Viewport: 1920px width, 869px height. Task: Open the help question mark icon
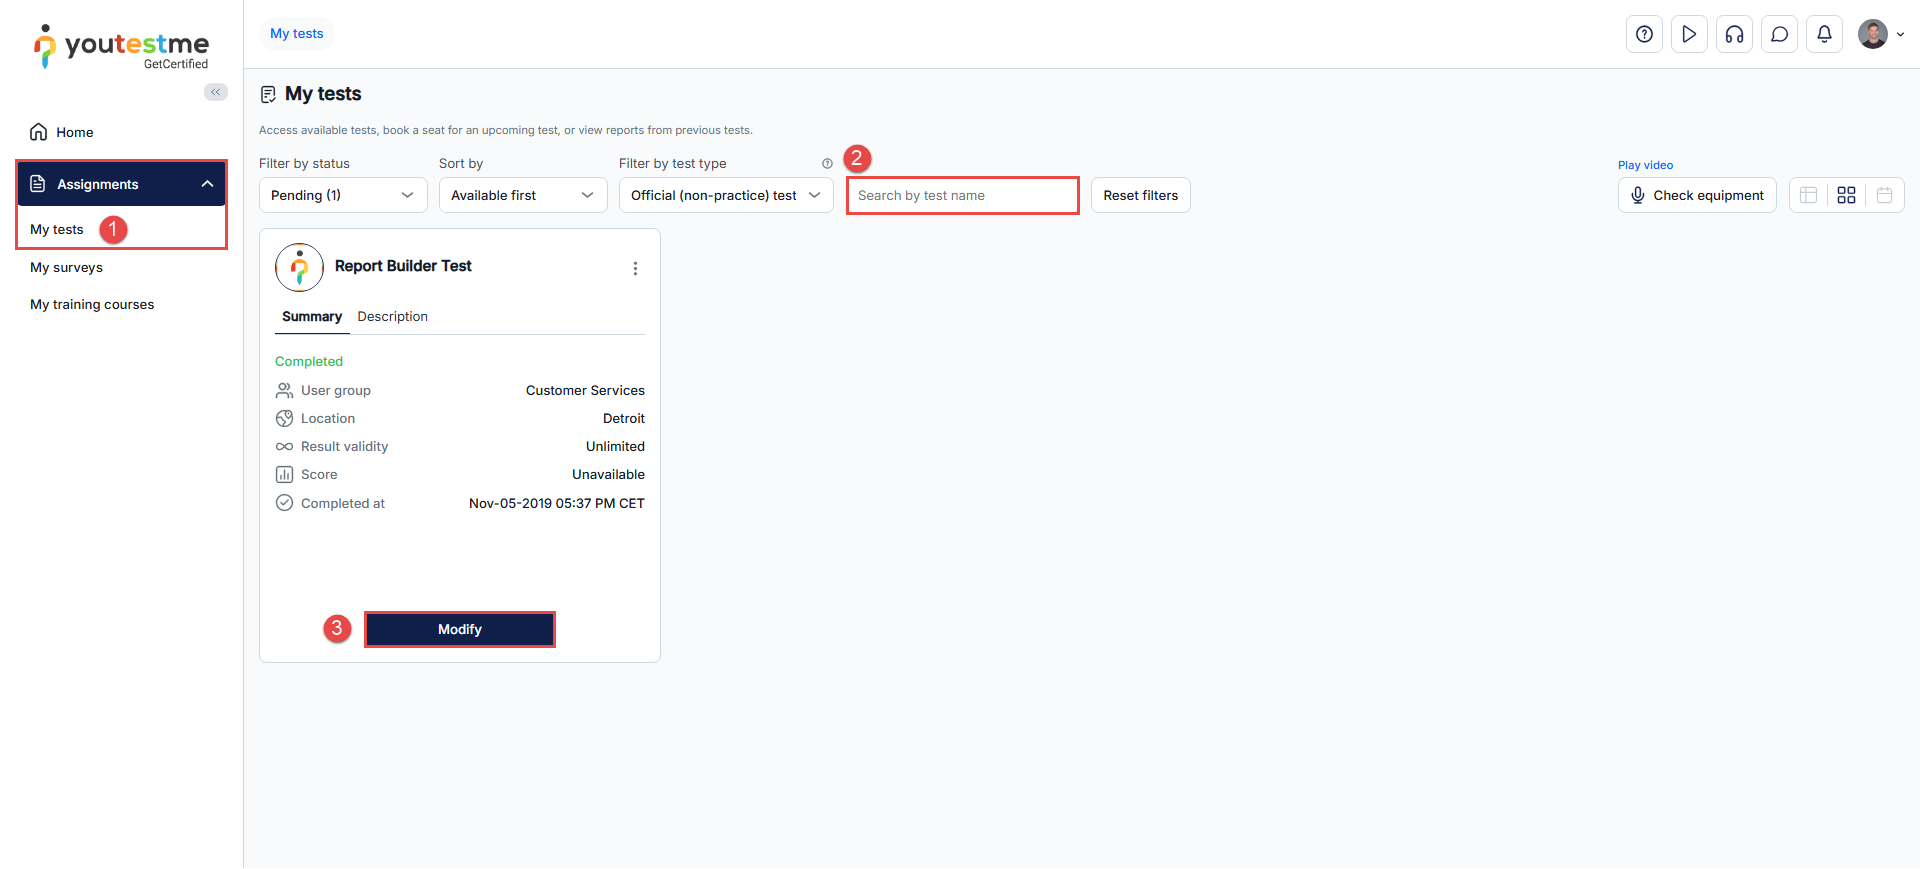1644,34
